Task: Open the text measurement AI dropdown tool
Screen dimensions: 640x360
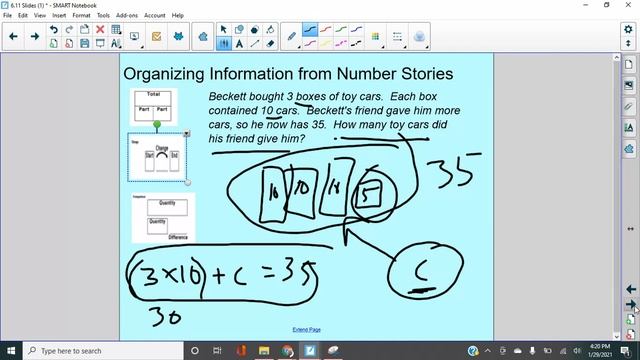Action: 116,43
